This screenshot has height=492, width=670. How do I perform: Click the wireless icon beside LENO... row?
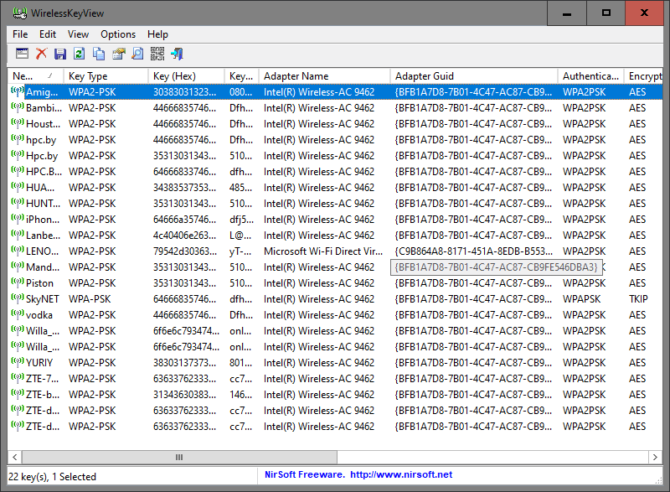pyautogui.click(x=18, y=251)
